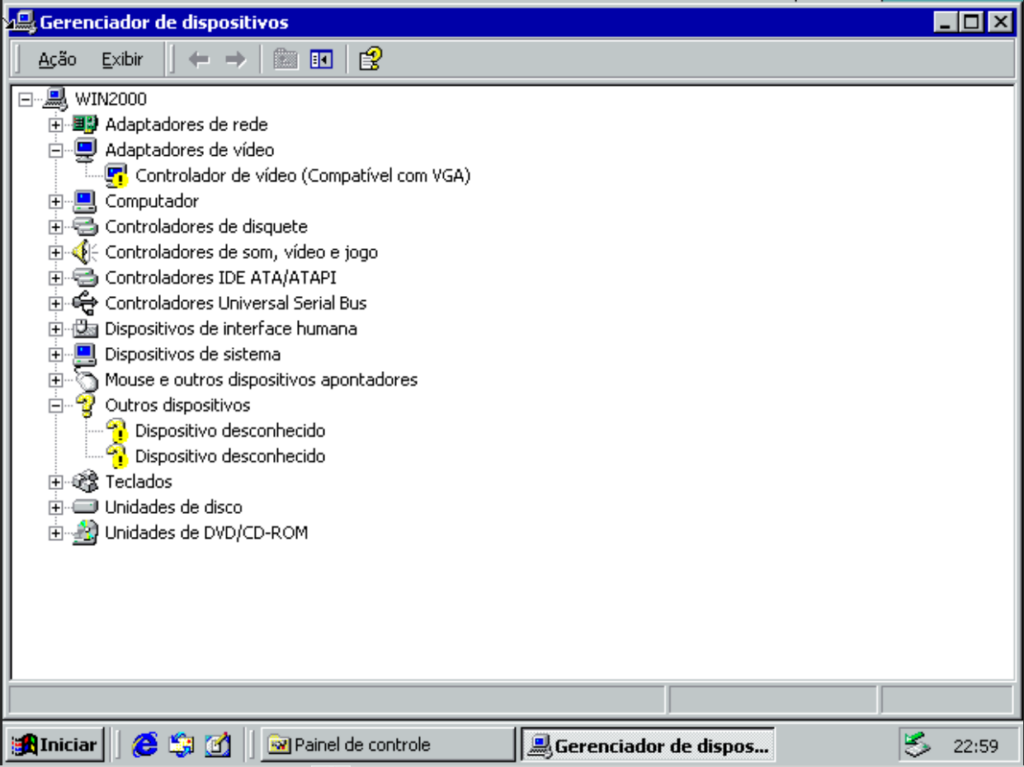Click the Show Desktop quick launch icon
Image resolution: width=1024 pixels, height=767 pixels.
coord(217,744)
